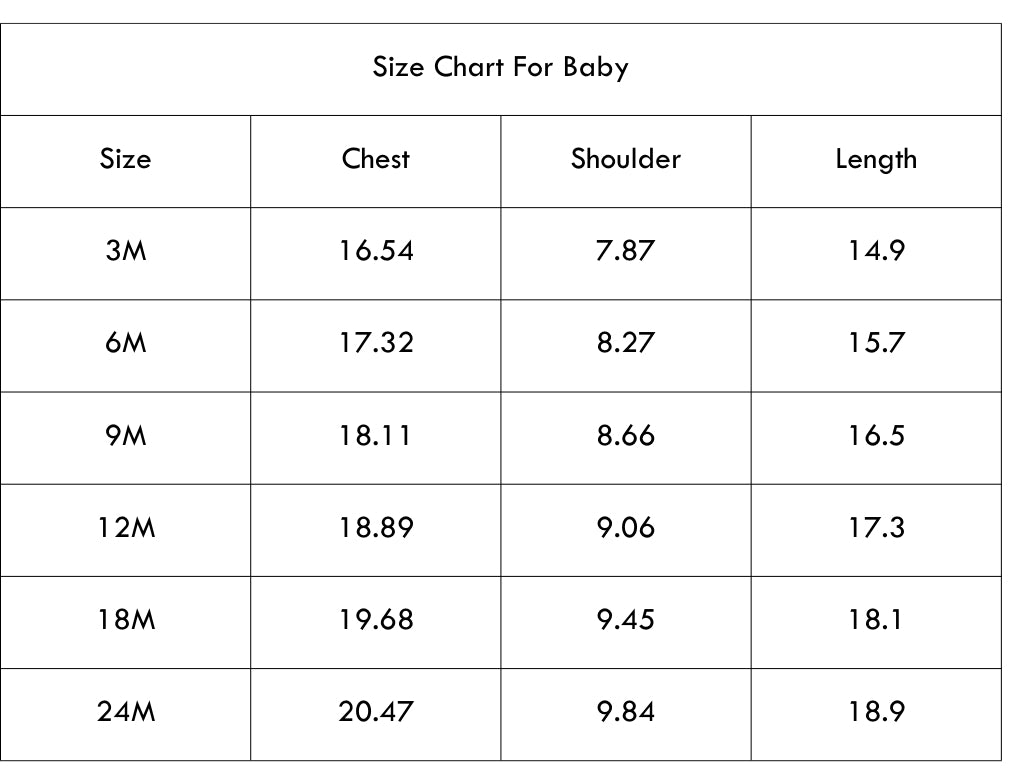Click the 12M size cell

tap(126, 528)
